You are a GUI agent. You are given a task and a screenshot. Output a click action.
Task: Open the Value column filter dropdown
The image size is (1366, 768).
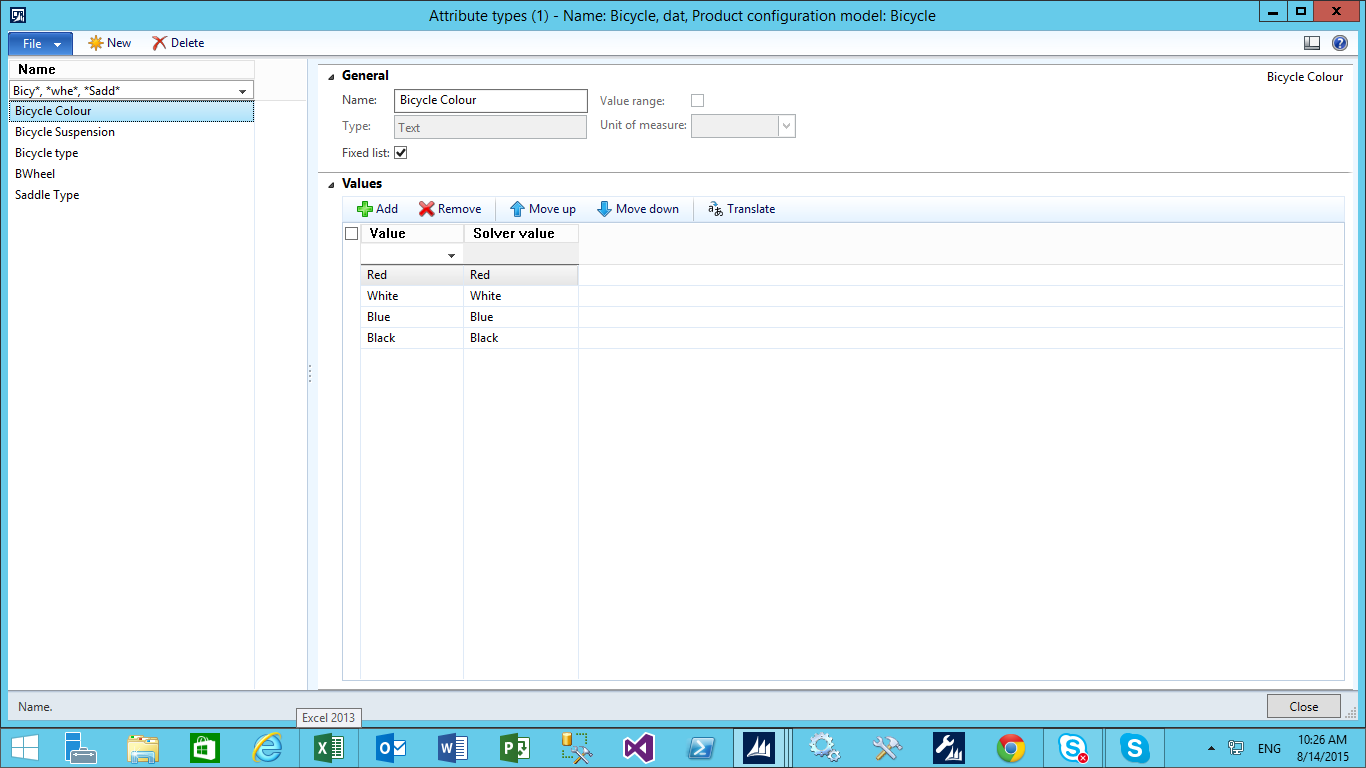pyautogui.click(x=451, y=256)
